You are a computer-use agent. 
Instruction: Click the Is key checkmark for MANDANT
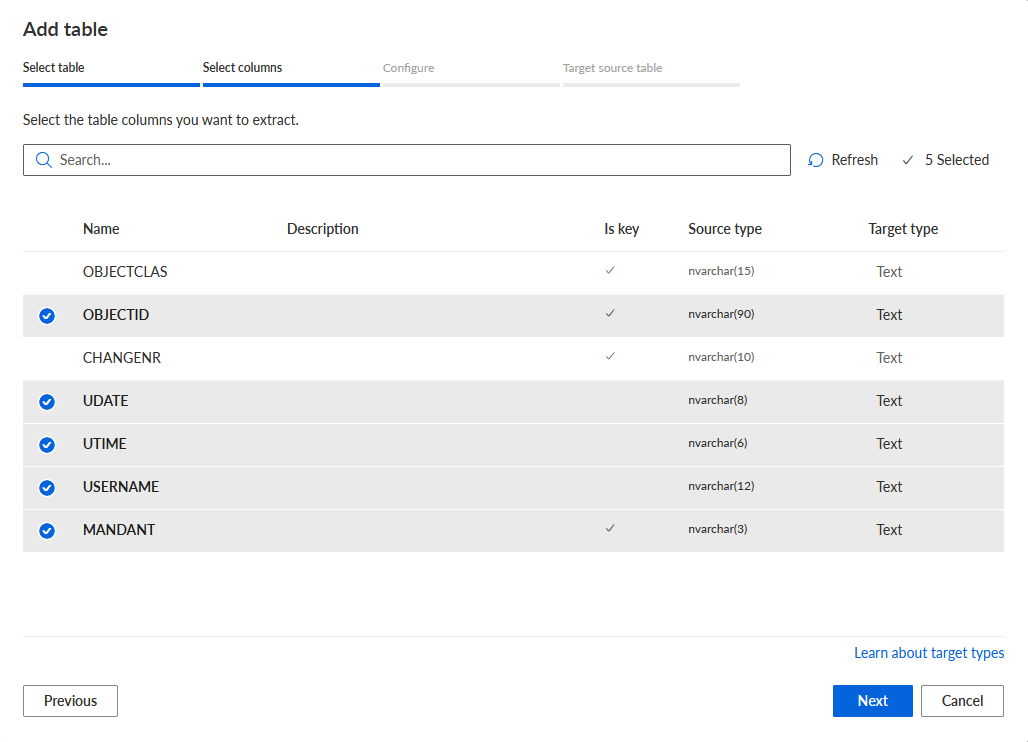coord(610,528)
